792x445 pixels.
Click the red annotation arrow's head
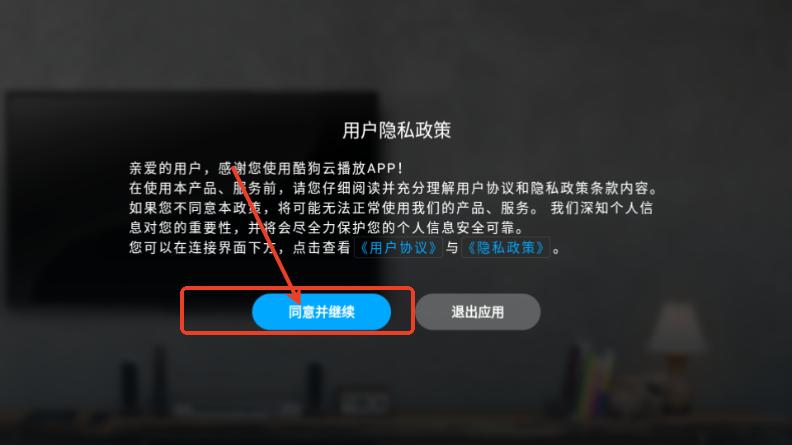click(x=294, y=296)
